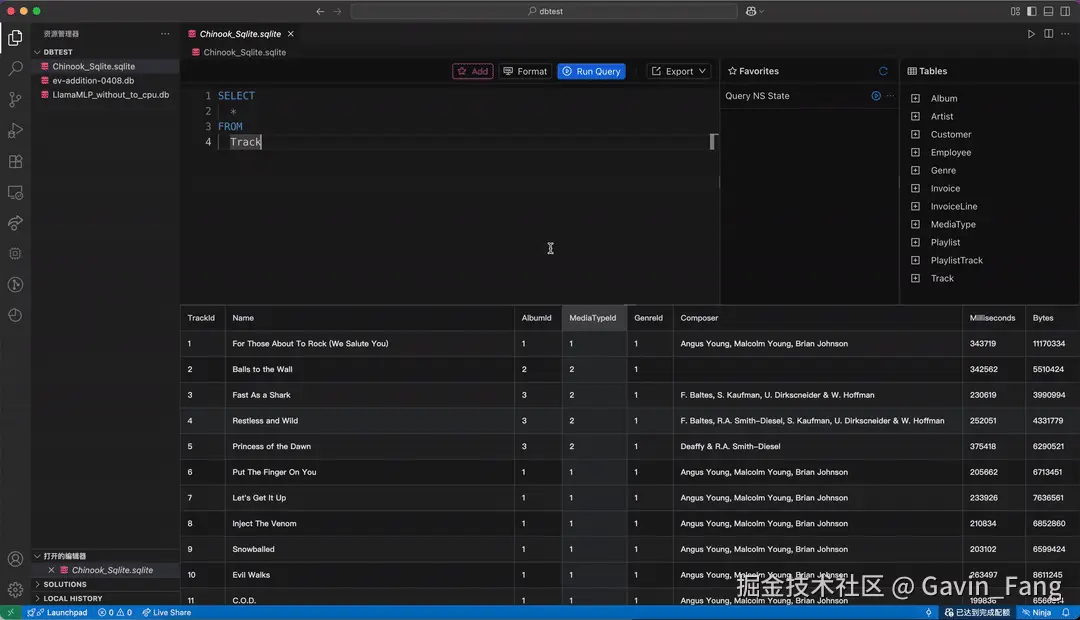This screenshot has height=620, width=1080.
Task: Open the Accounts icon in activity bar
Action: click(x=15, y=559)
